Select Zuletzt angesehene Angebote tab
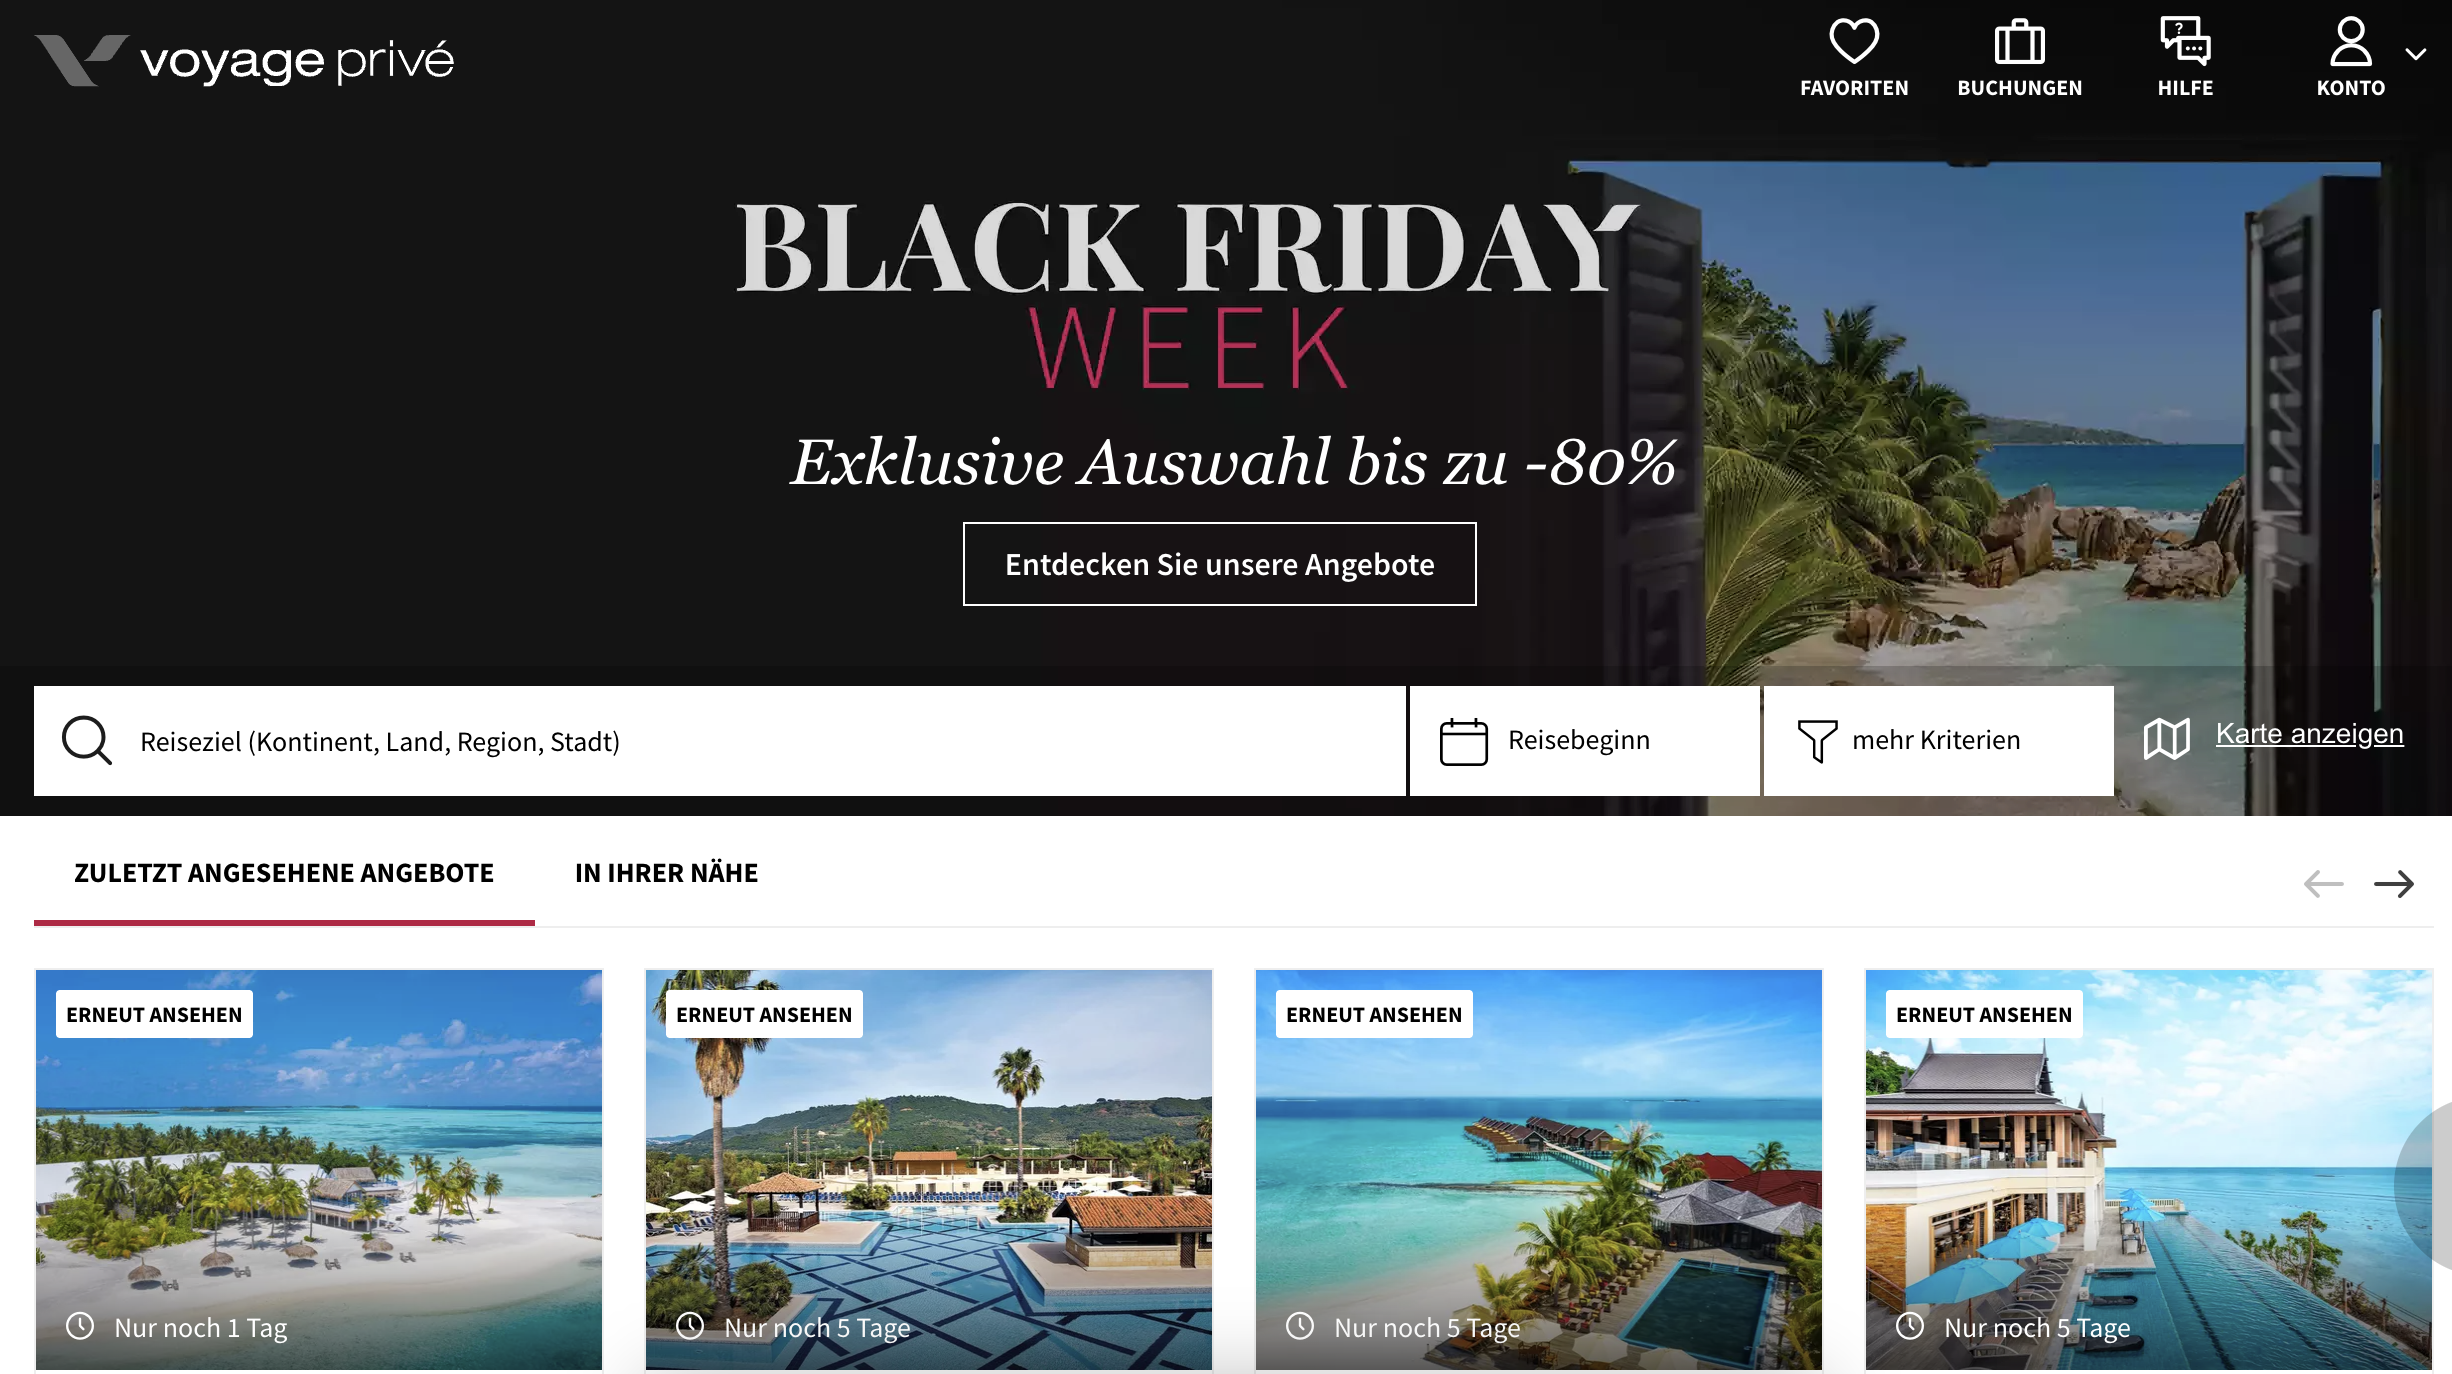The width and height of the screenshot is (2452, 1374). (284, 873)
